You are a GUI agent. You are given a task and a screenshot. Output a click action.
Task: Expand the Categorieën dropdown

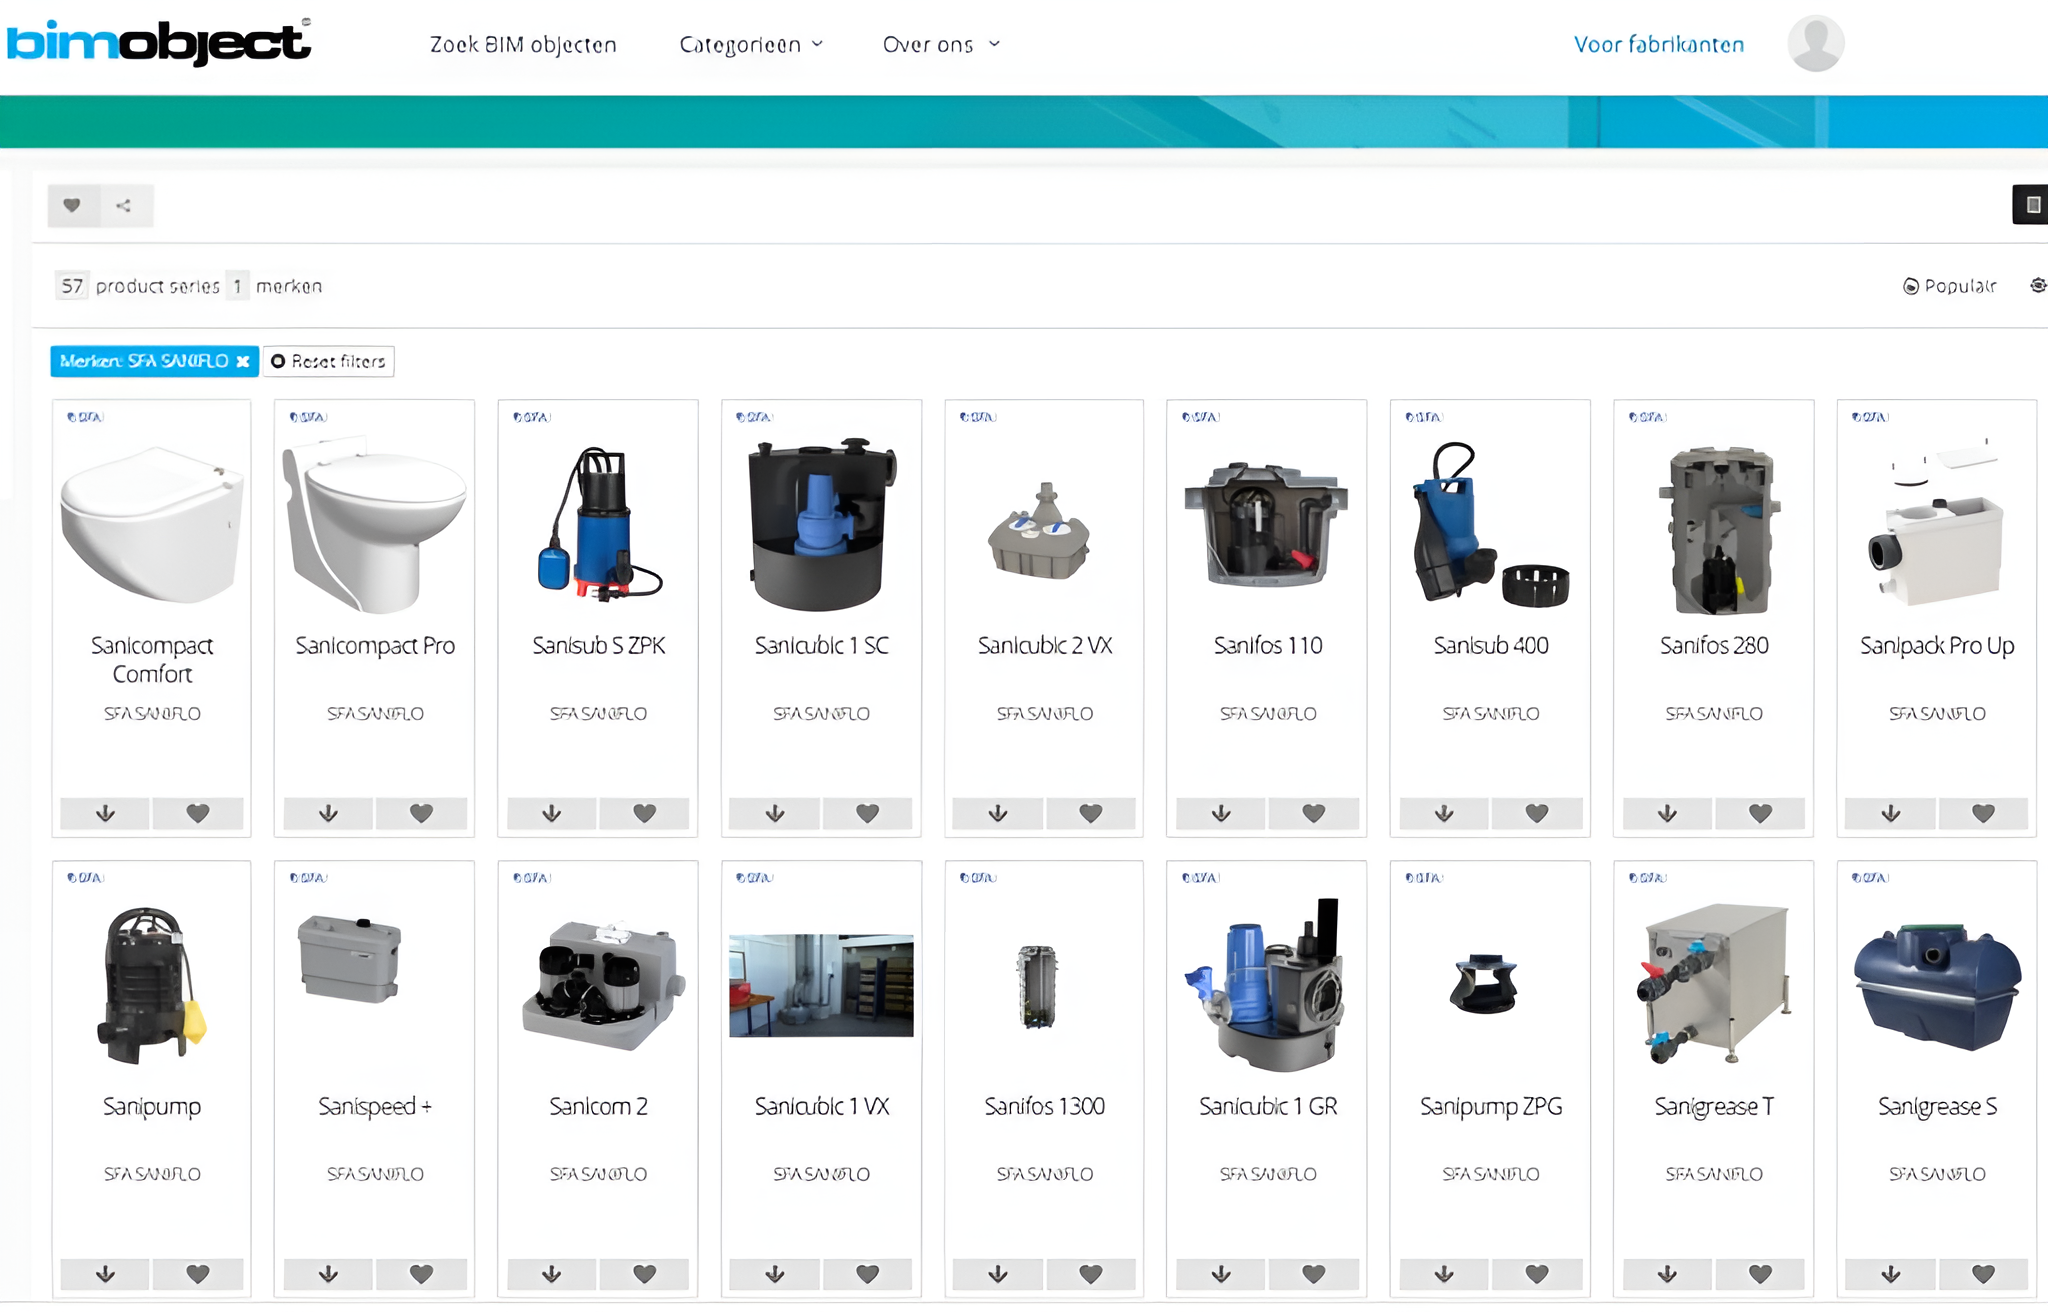point(751,45)
